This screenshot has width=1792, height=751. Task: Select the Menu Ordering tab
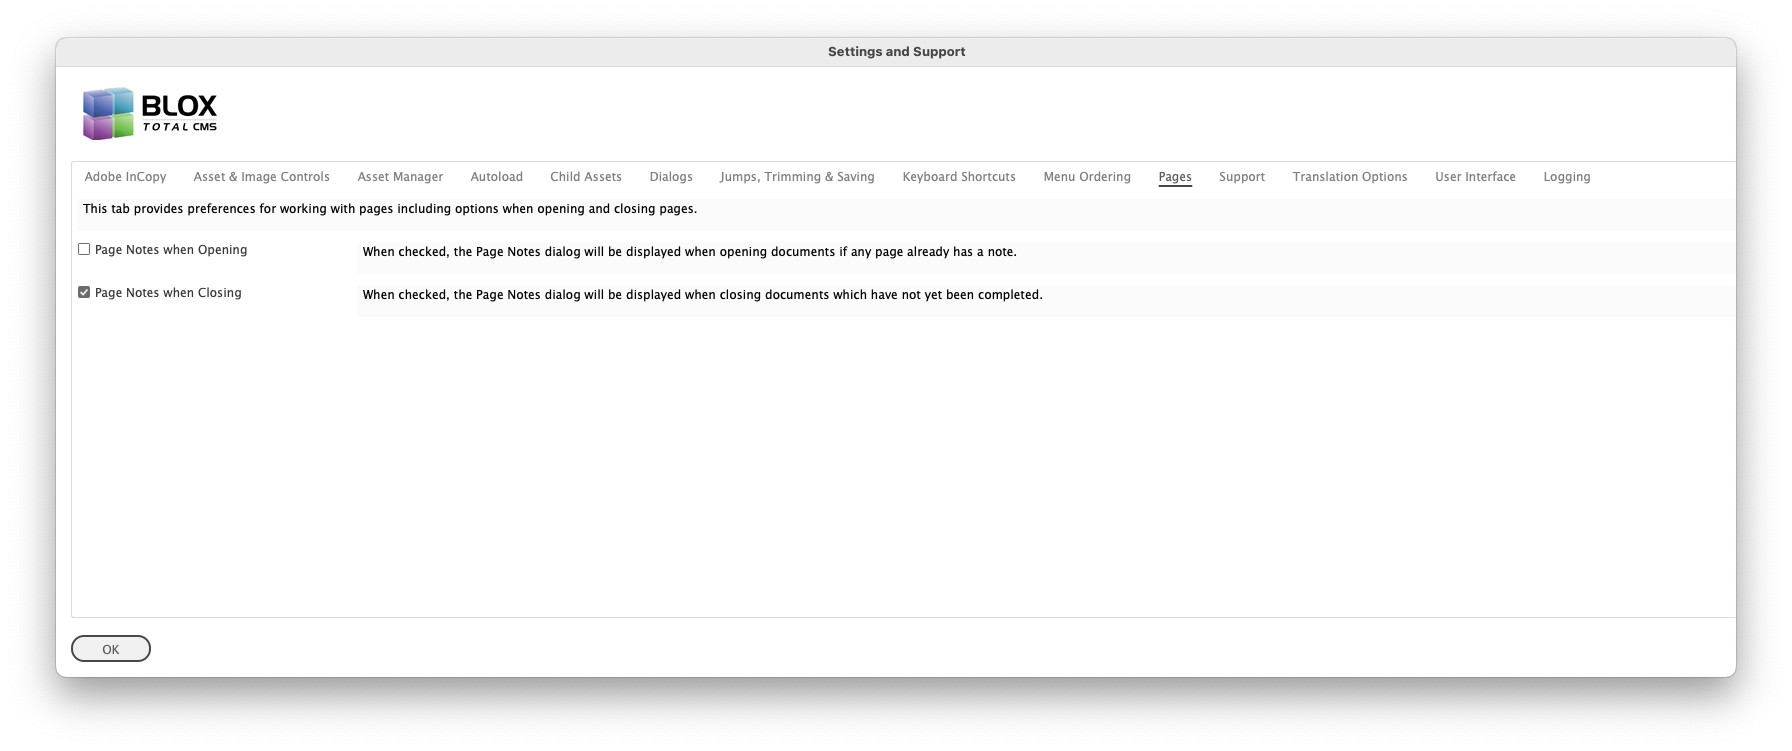tap(1087, 177)
